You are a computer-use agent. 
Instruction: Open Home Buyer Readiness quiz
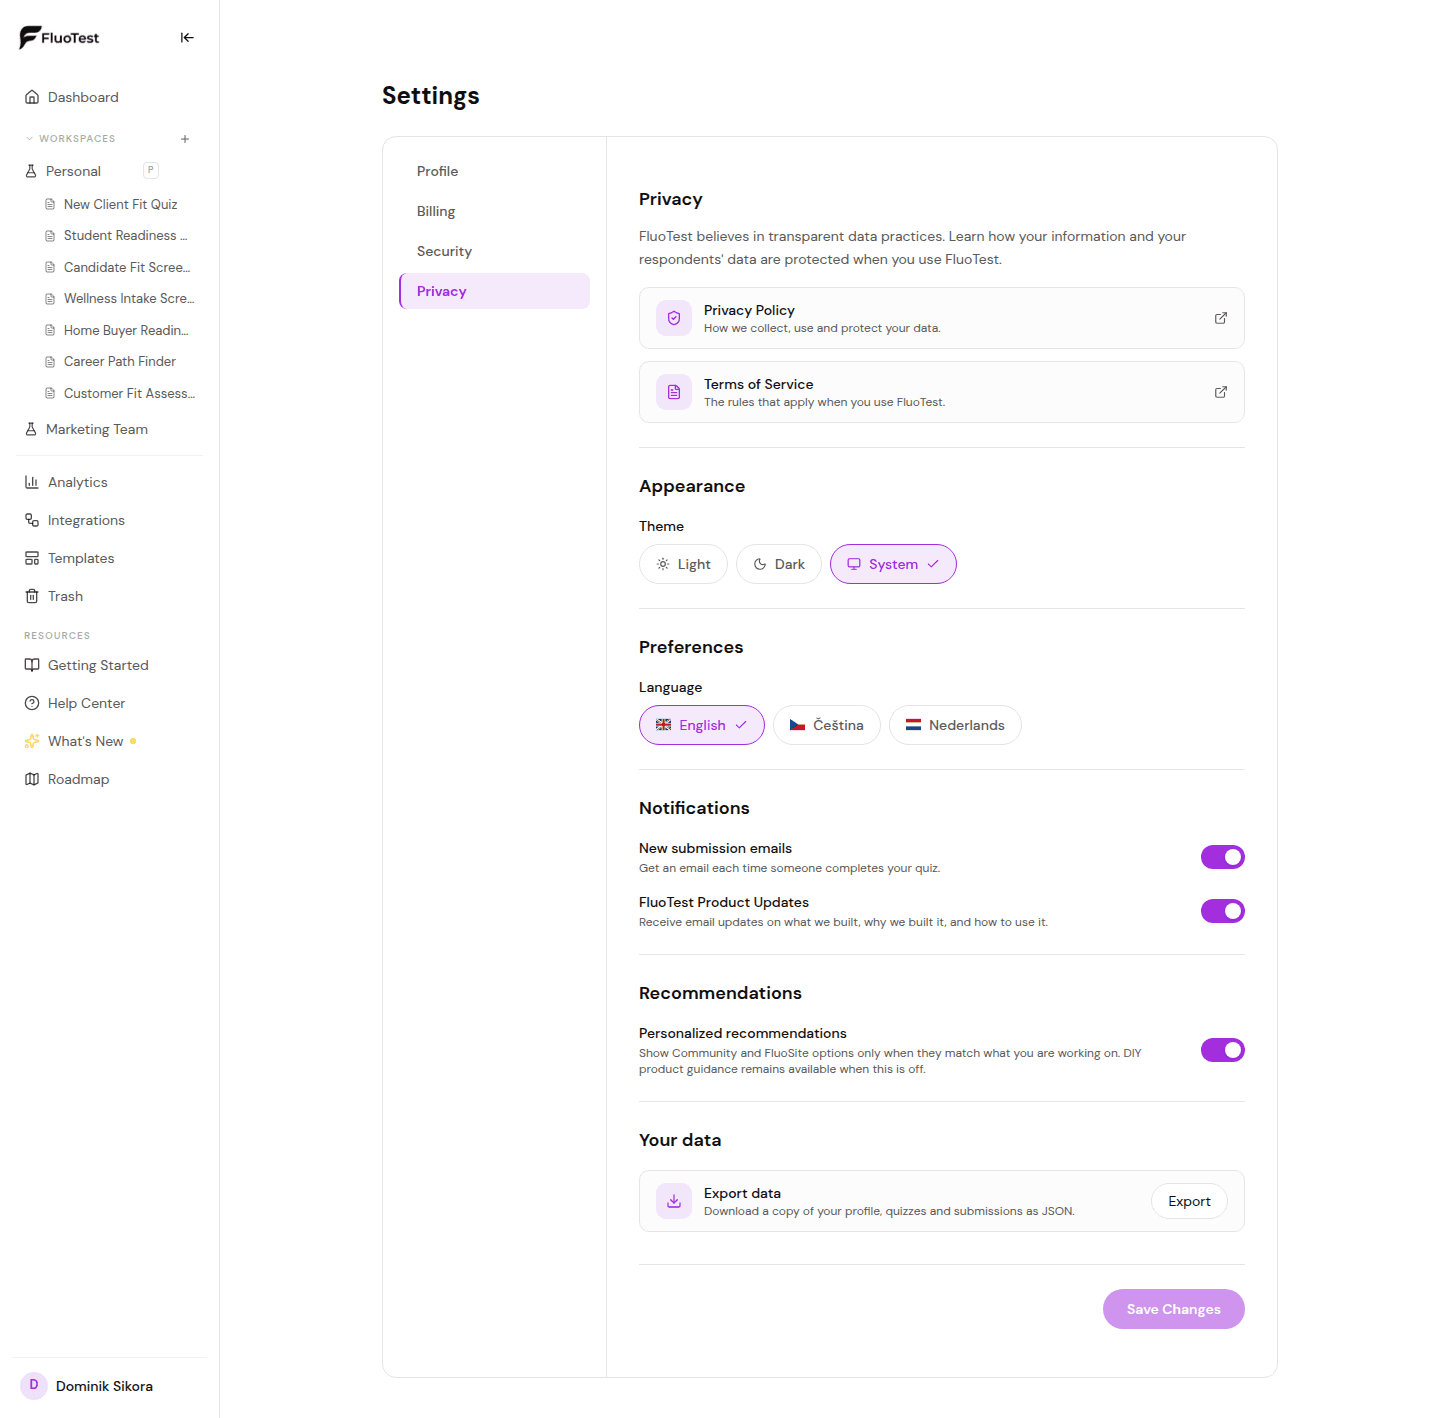click(x=120, y=330)
